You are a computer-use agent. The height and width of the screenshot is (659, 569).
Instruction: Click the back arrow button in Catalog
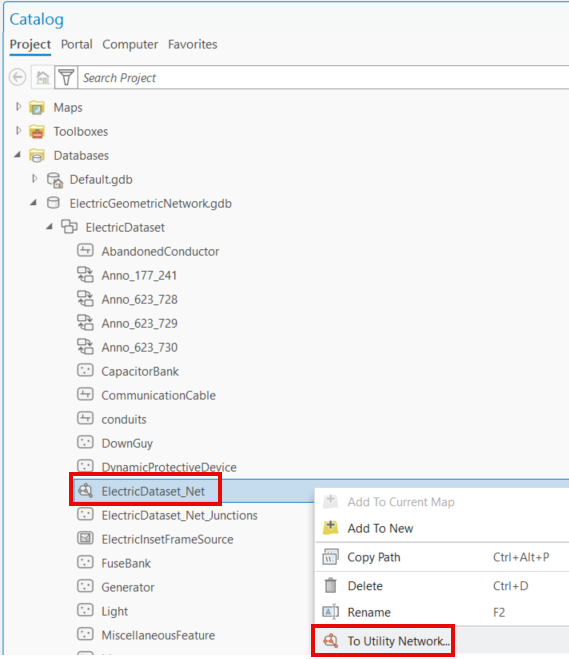(x=18, y=77)
